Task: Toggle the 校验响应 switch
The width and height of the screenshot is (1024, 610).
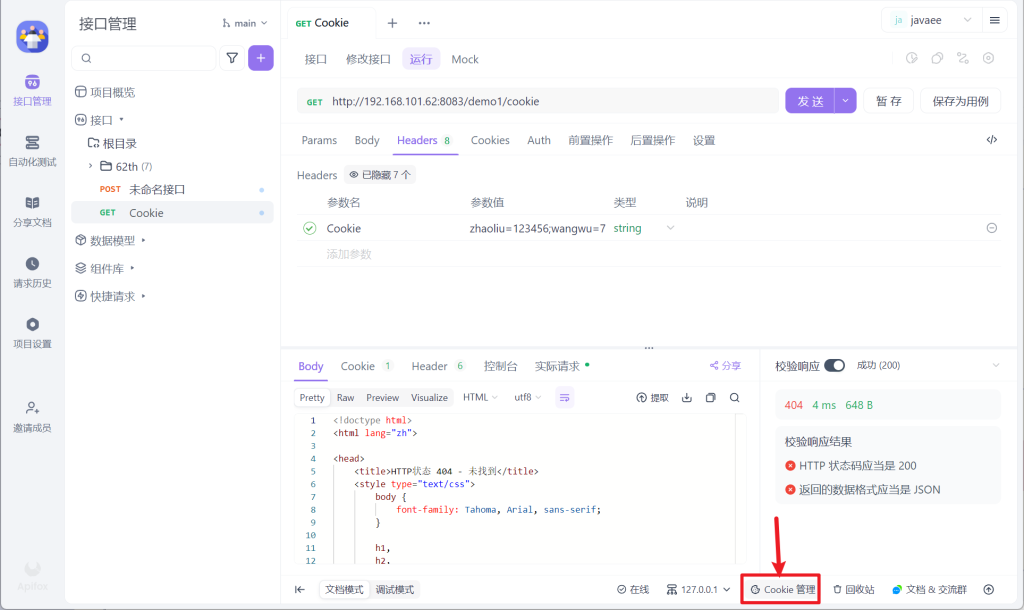Action: [x=834, y=365]
